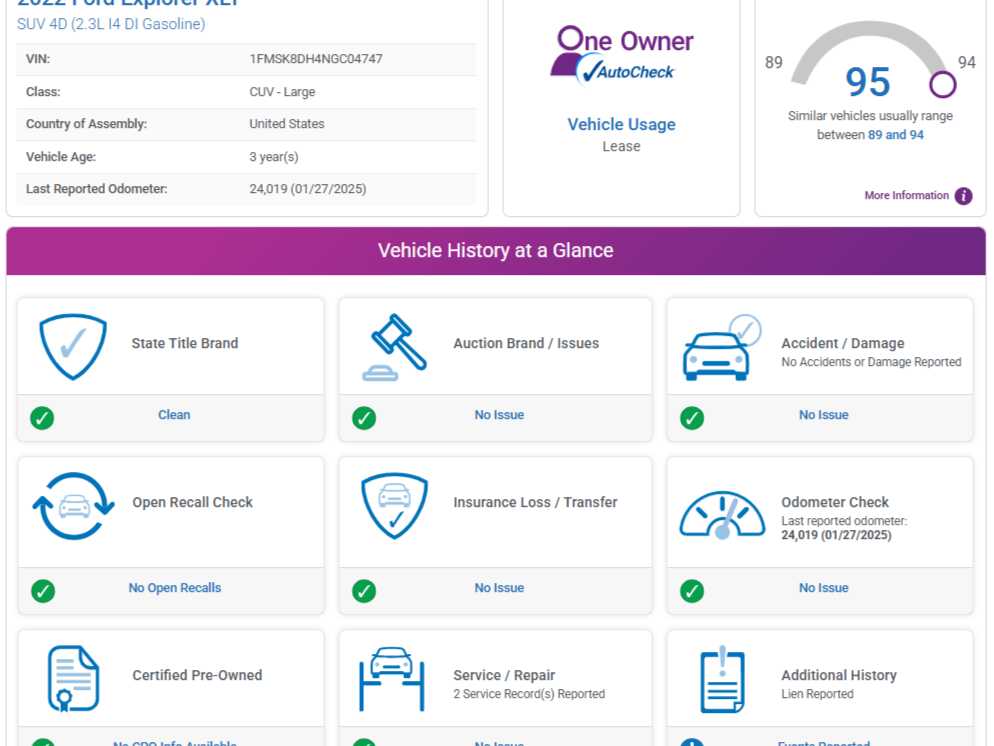994x746 pixels.
Task: Click the Insurance Loss shield car icon
Action: pyautogui.click(x=394, y=506)
